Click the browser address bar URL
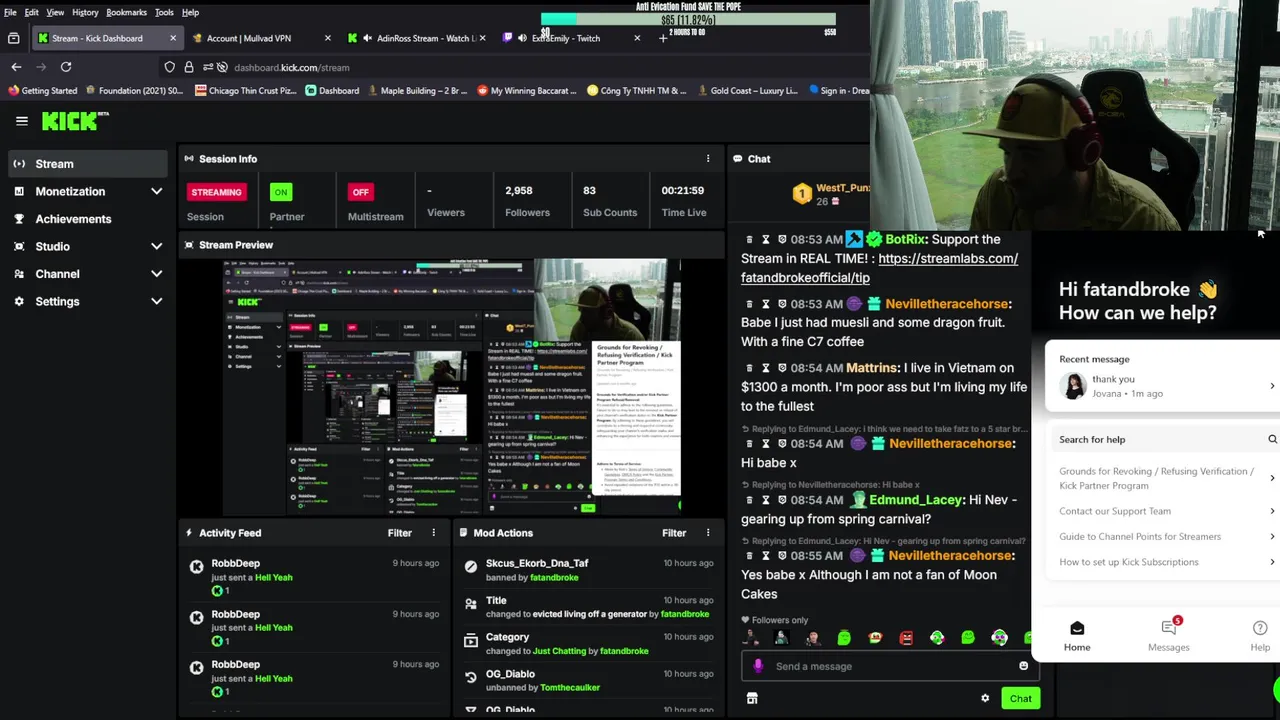1280x720 pixels. pos(292,68)
